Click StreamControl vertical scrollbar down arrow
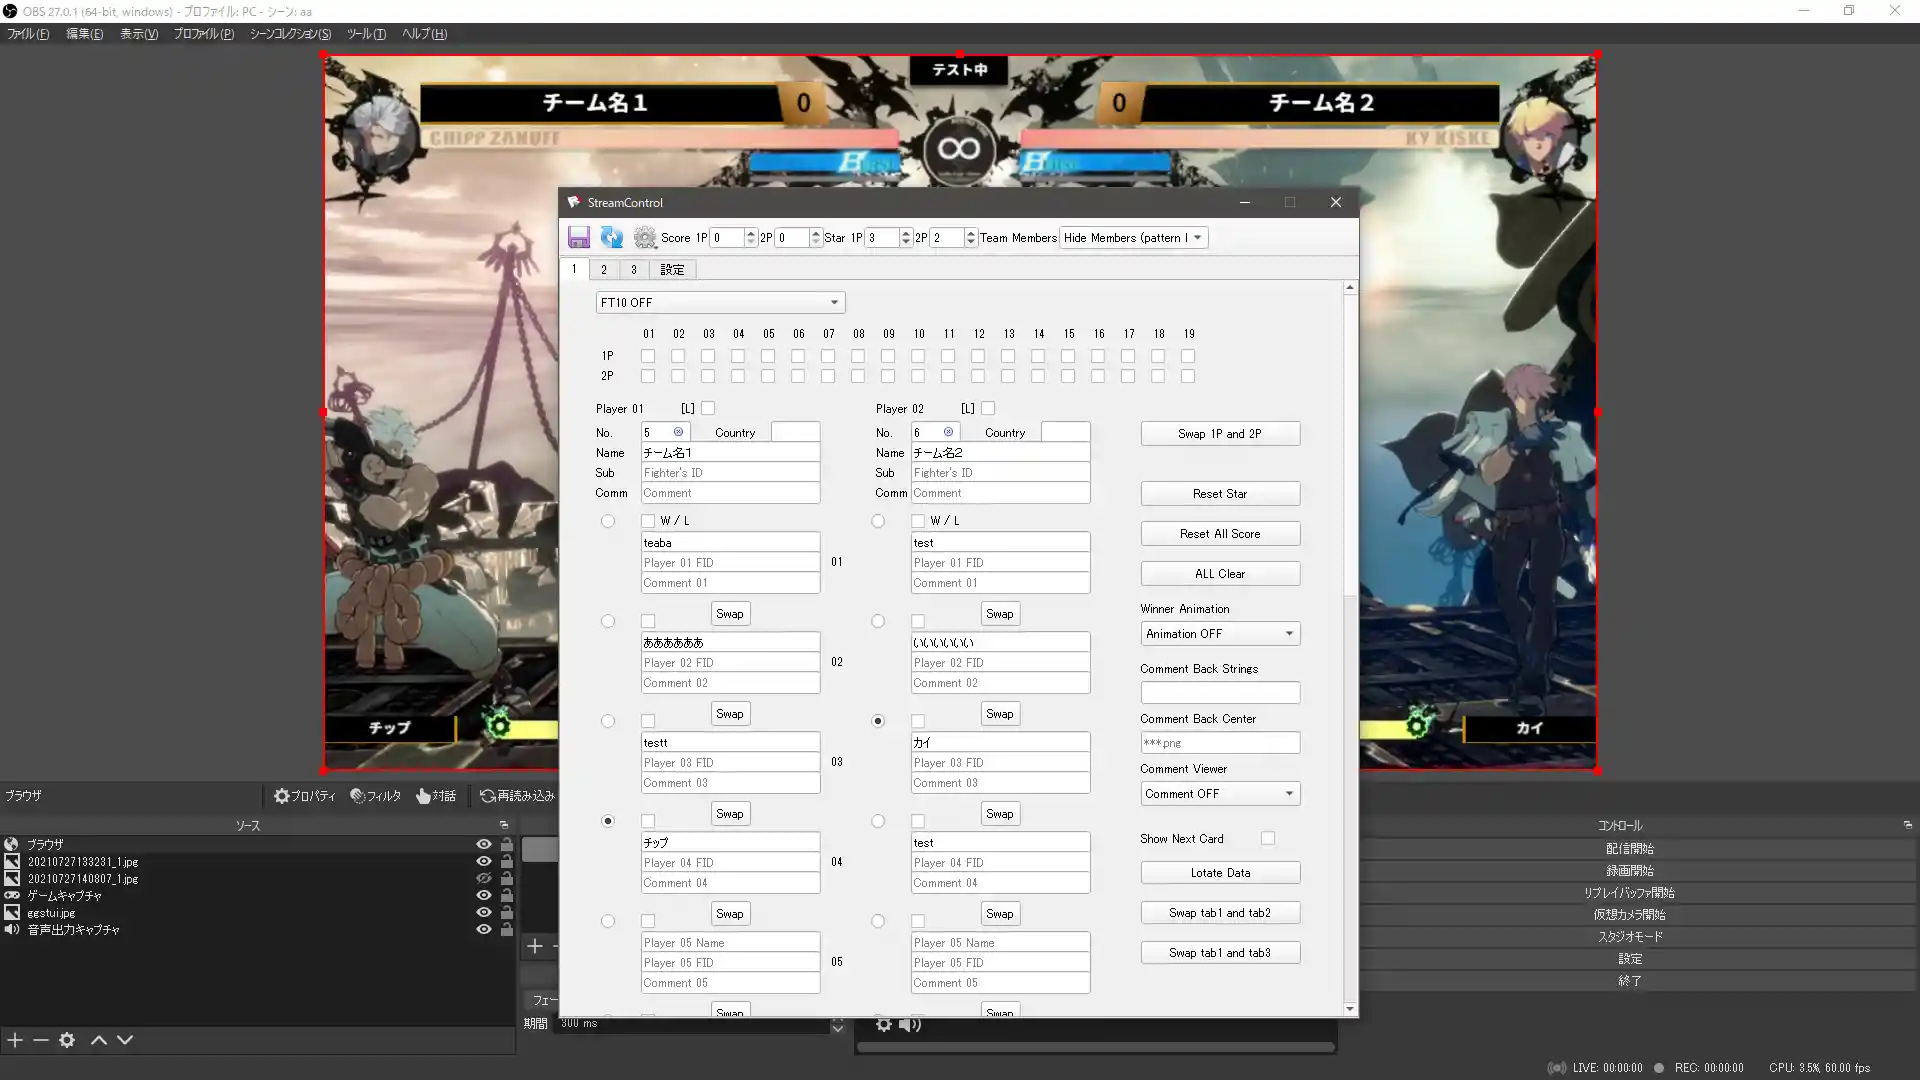Image resolution: width=1920 pixels, height=1080 pixels. [x=1350, y=1009]
